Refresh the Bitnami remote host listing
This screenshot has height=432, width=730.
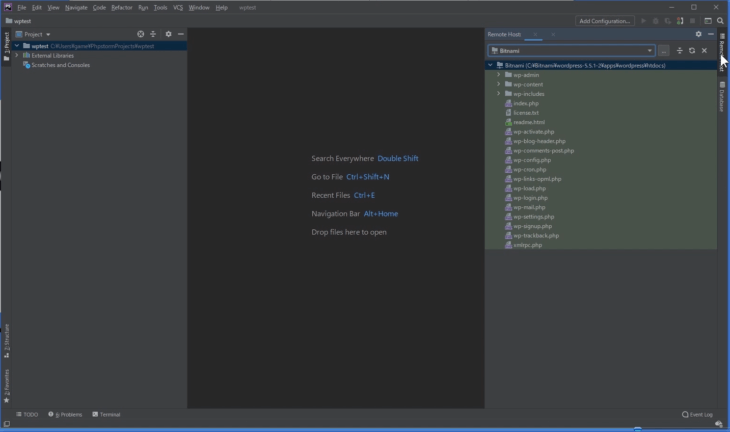(x=692, y=50)
